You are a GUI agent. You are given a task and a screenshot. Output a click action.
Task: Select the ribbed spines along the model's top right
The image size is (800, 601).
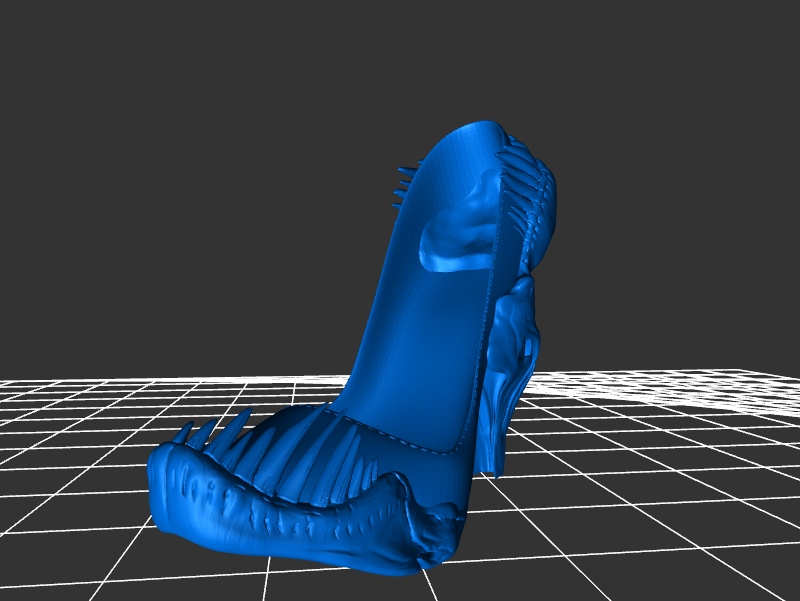[x=528, y=180]
